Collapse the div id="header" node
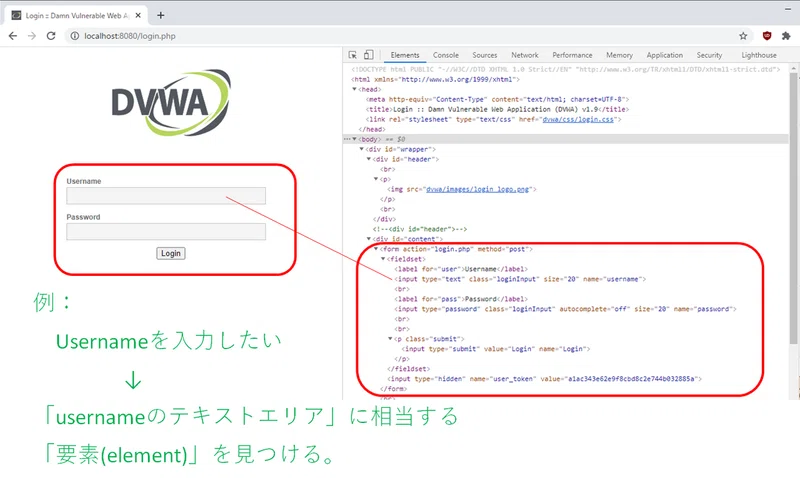800x478 pixels. click(x=369, y=159)
